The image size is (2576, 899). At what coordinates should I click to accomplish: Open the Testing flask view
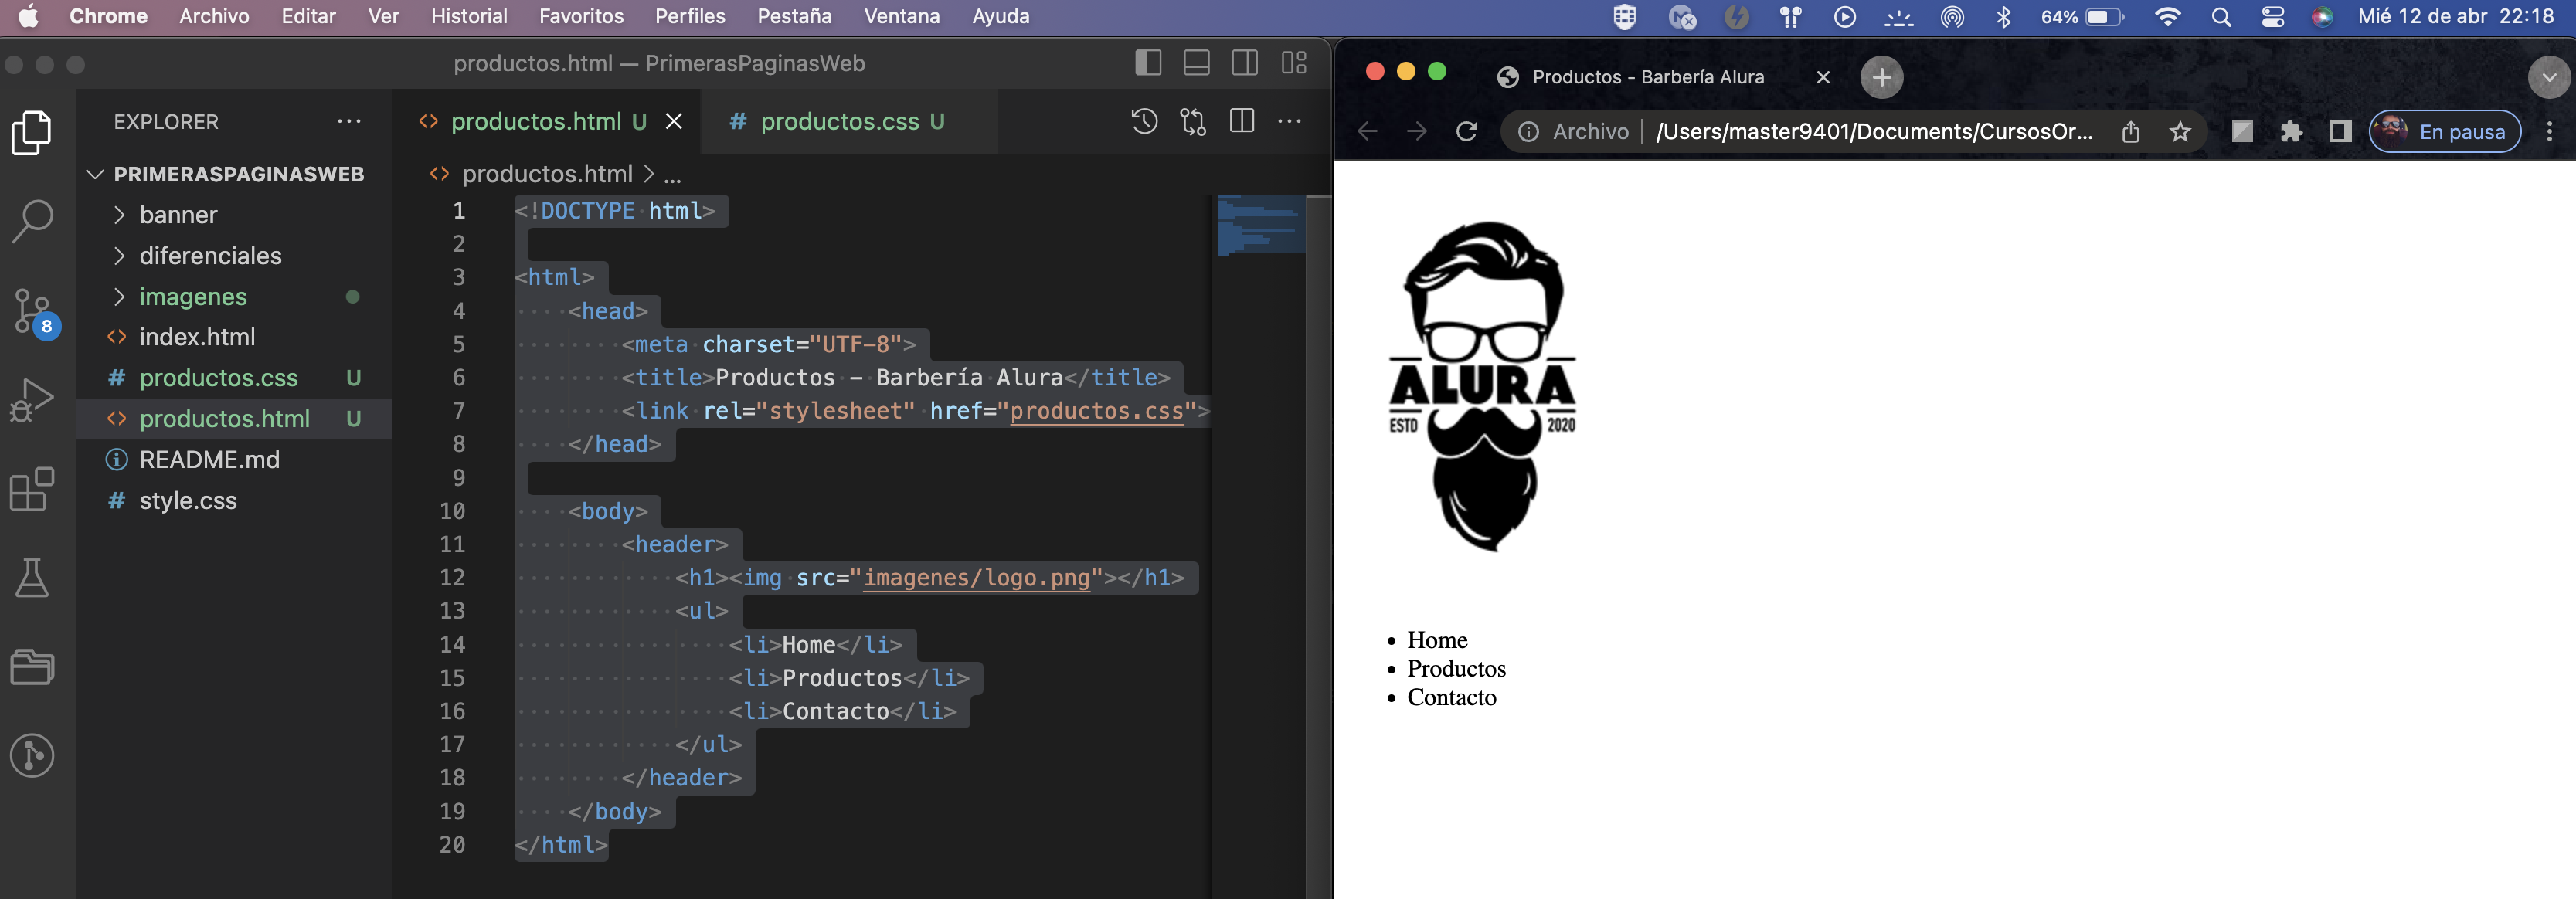tap(32, 578)
